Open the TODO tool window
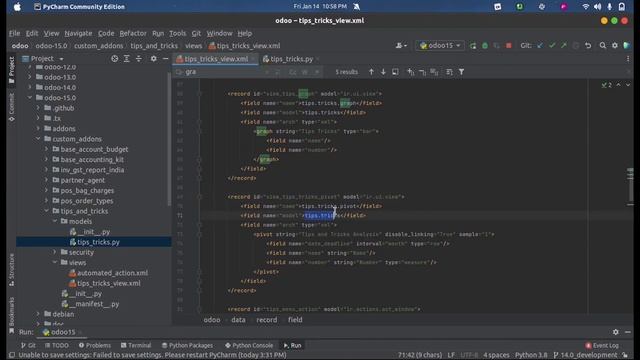This screenshot has height=360, width=640. [56, 345]
